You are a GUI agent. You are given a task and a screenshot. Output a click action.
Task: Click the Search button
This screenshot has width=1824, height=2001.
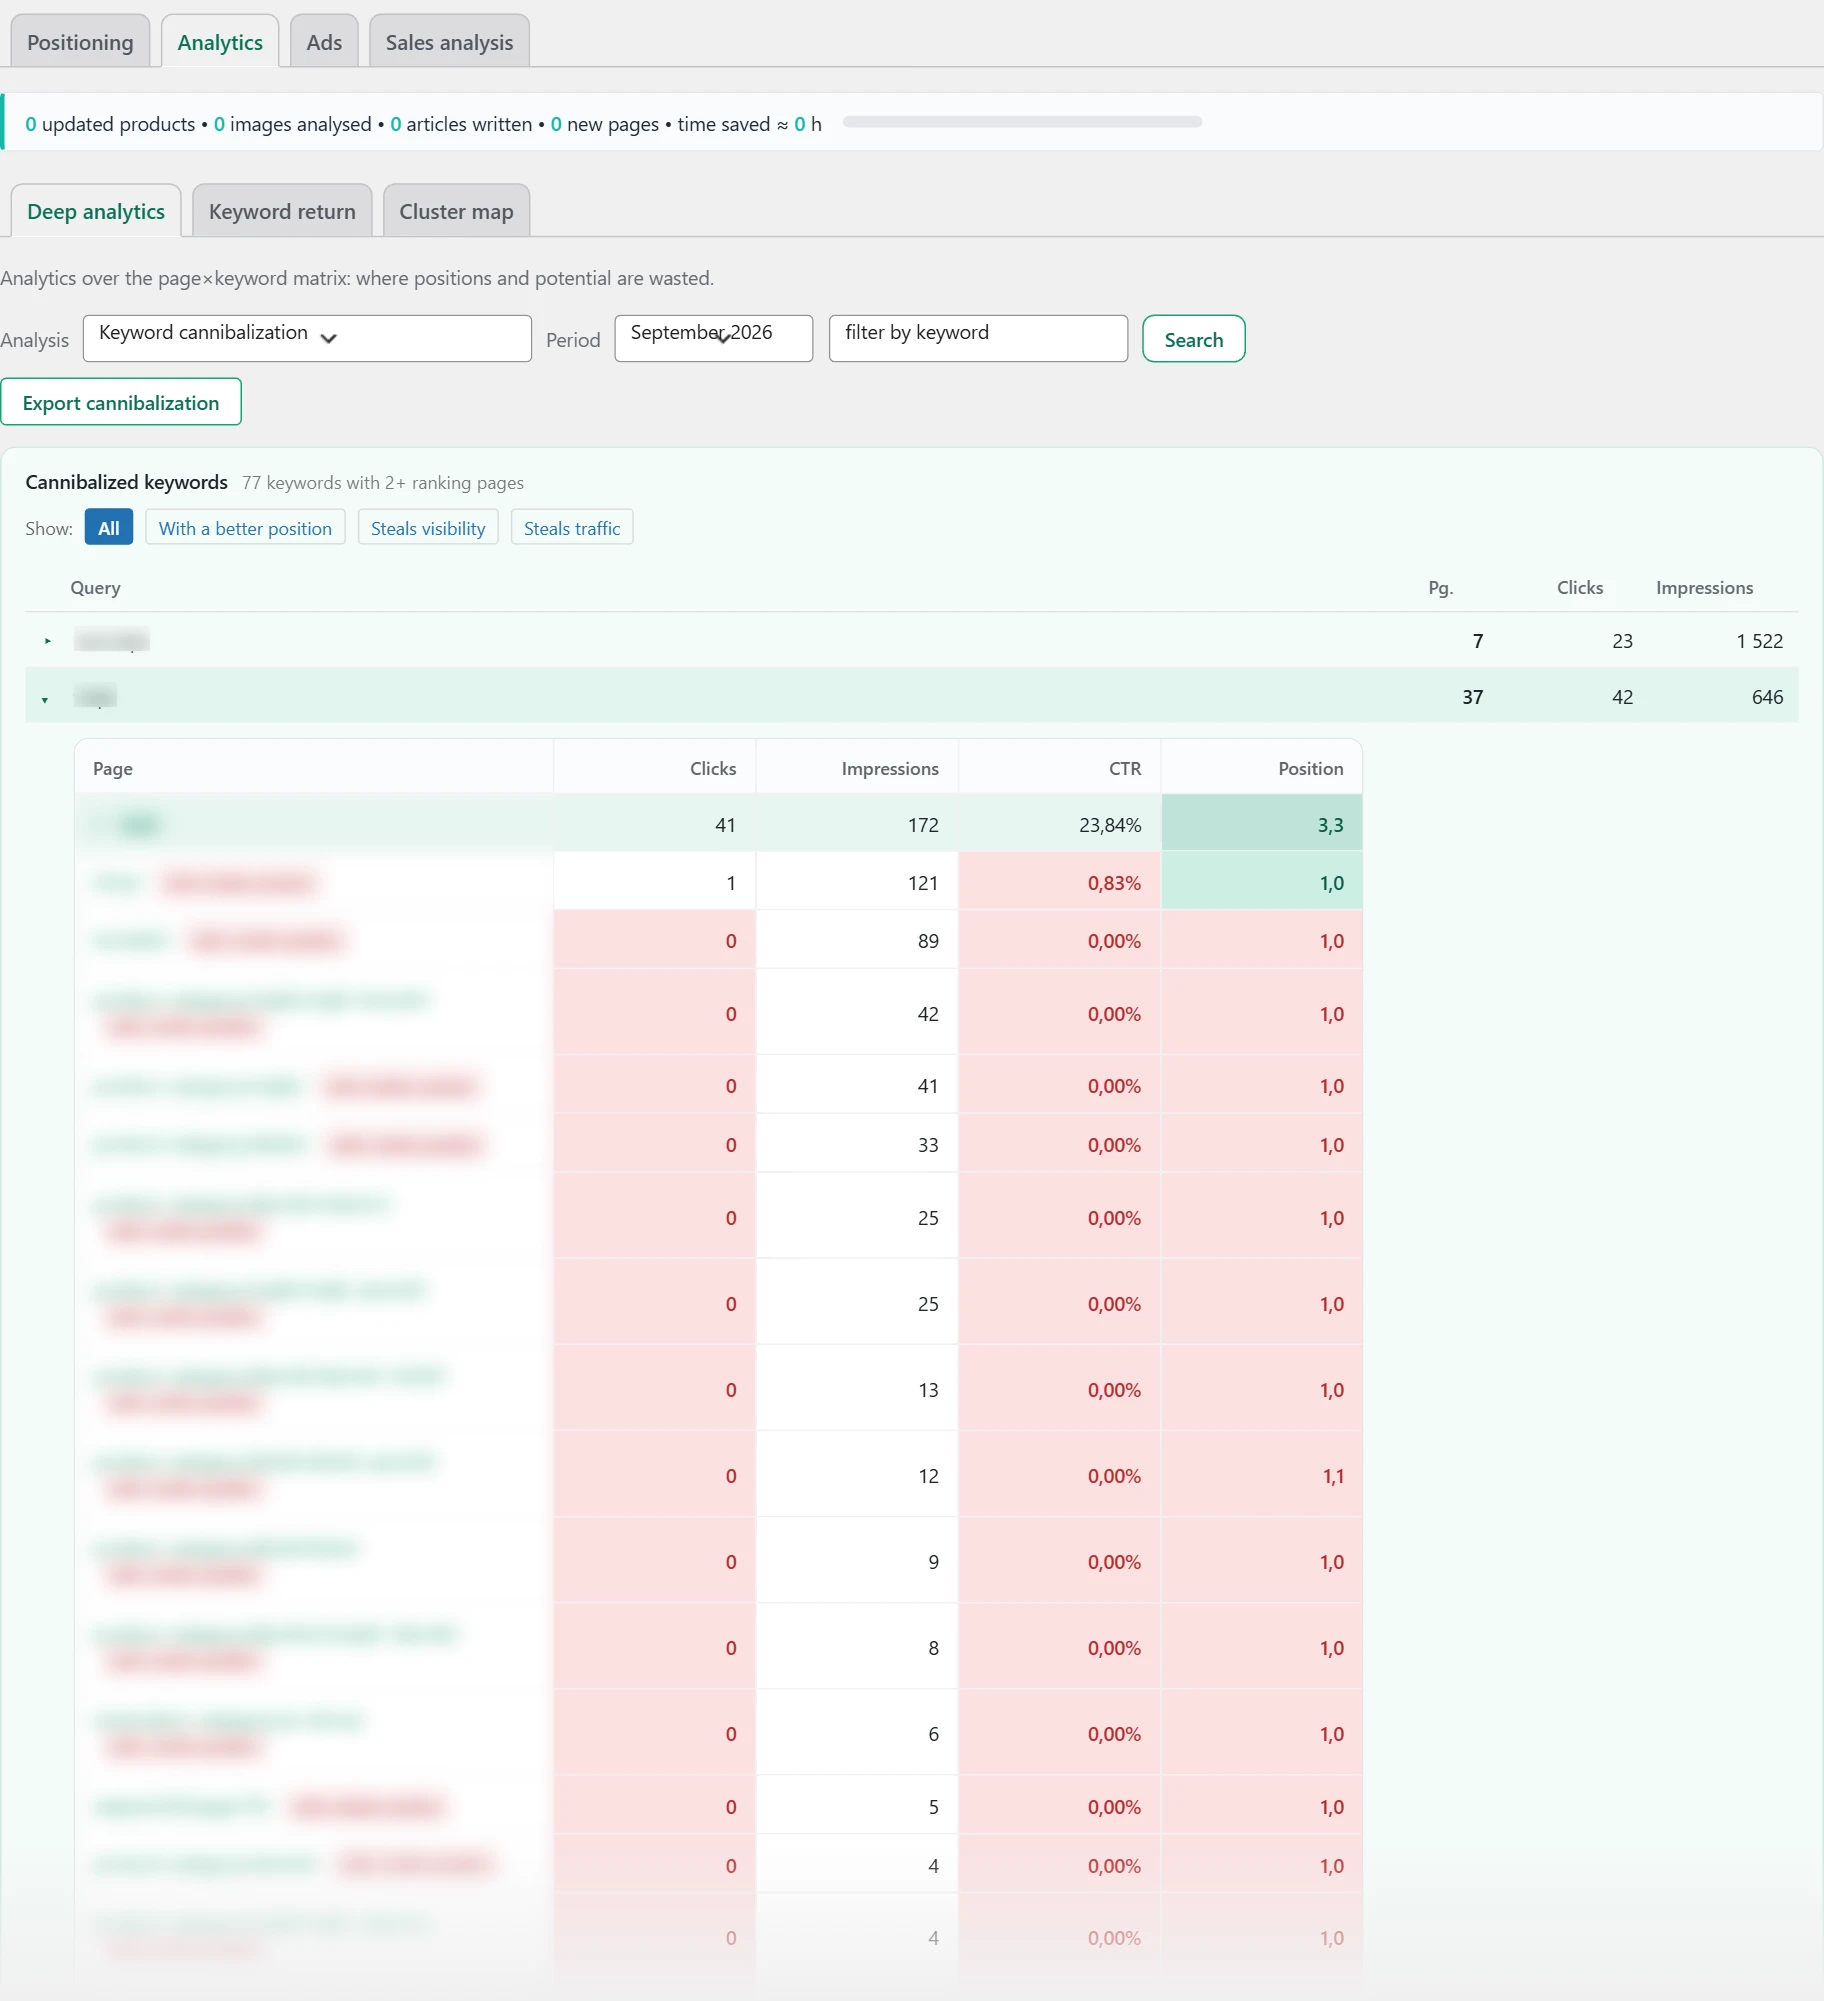(x=1193, y=339)
